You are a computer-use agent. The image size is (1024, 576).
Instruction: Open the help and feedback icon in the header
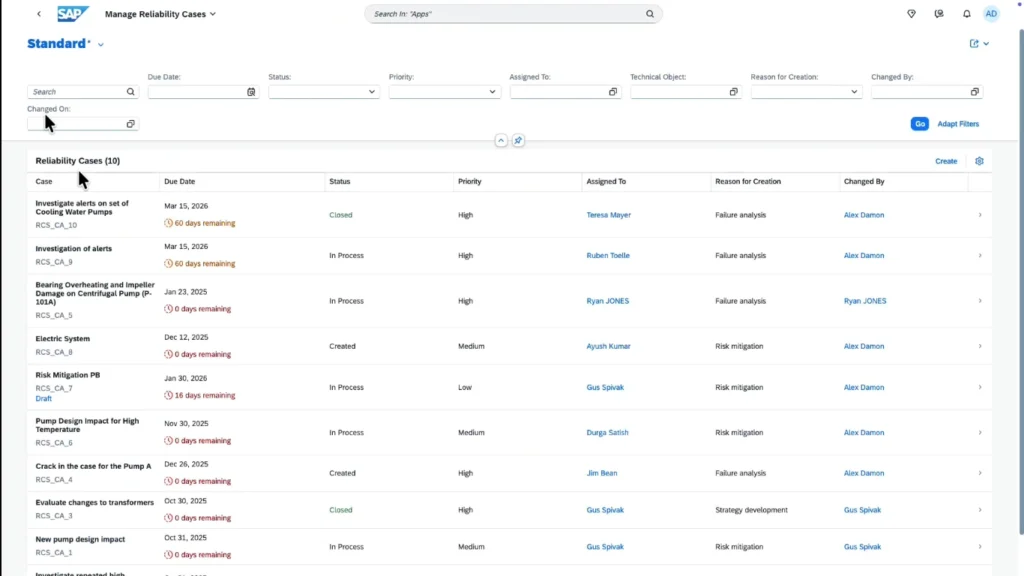(x=938, y=14)
